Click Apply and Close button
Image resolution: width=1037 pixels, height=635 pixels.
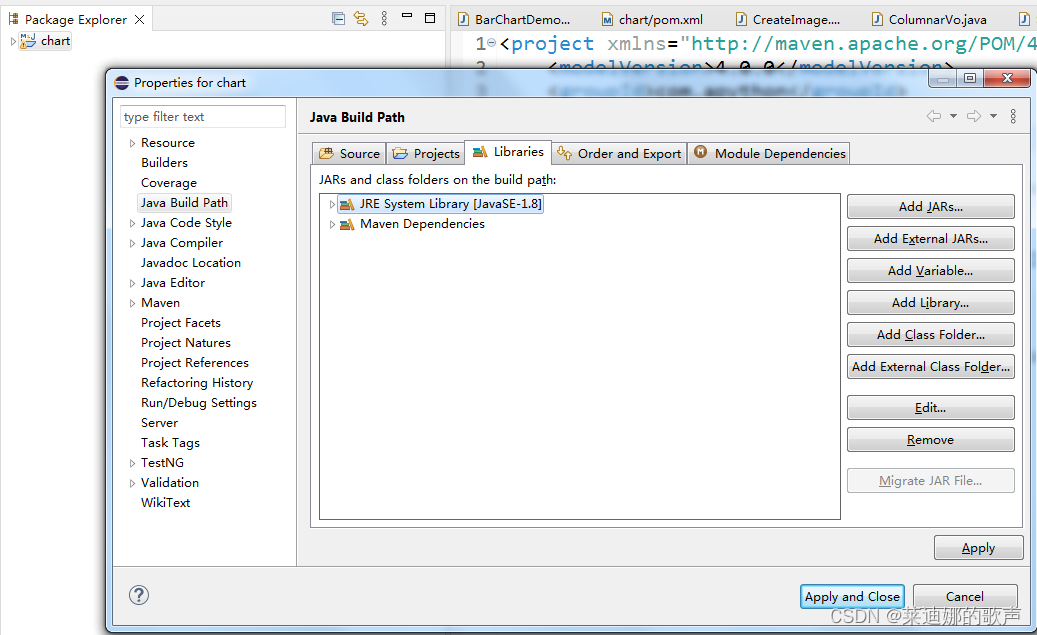(x=852, y=597)
